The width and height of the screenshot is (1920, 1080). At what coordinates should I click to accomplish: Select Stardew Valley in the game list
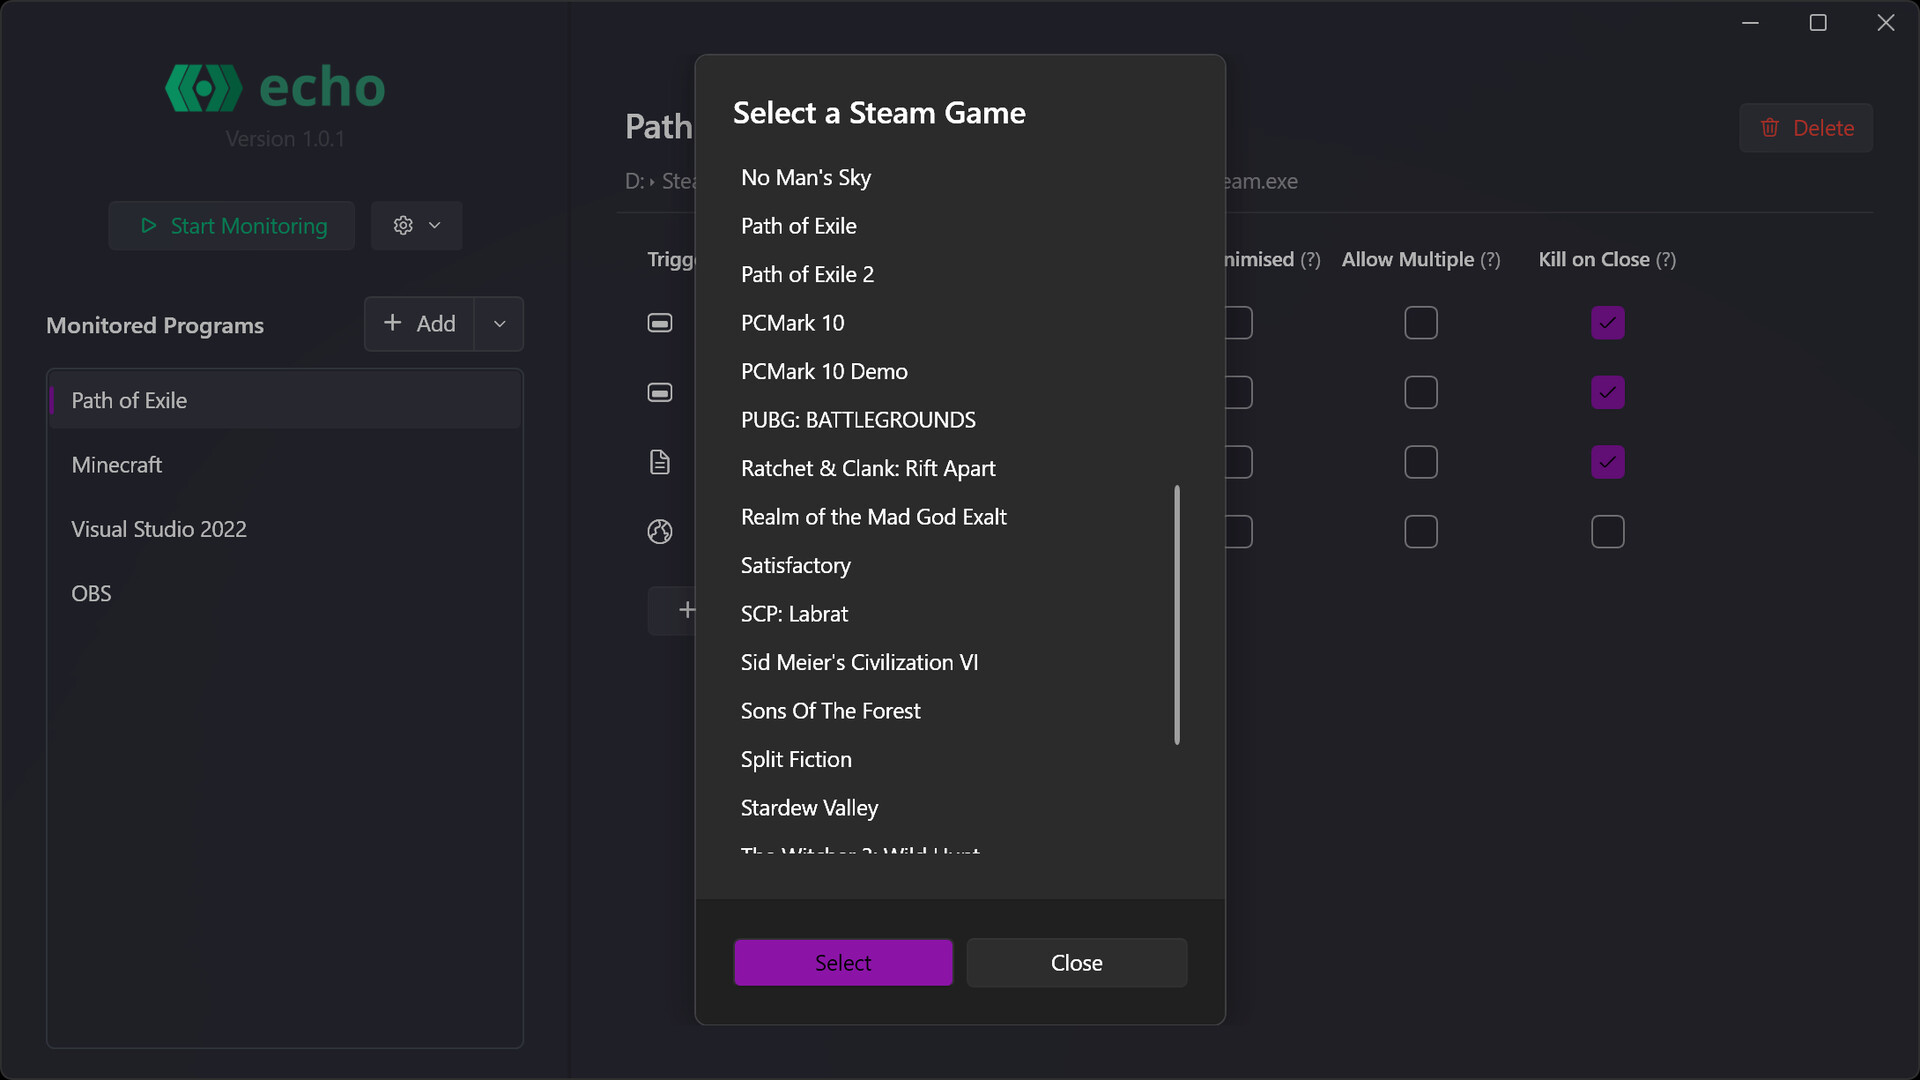point(809,808)
